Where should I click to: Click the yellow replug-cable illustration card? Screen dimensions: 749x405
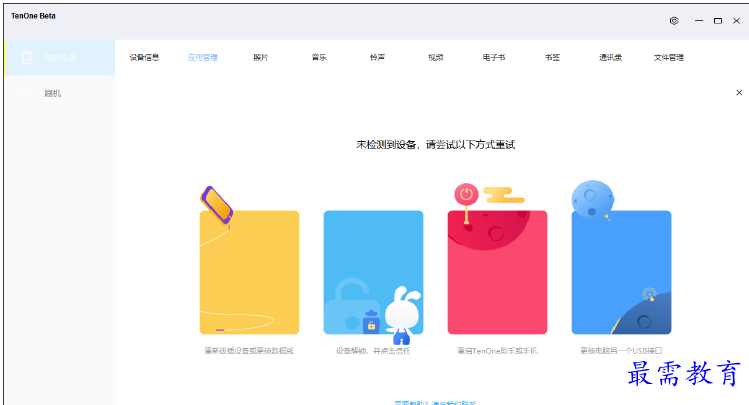249,272
